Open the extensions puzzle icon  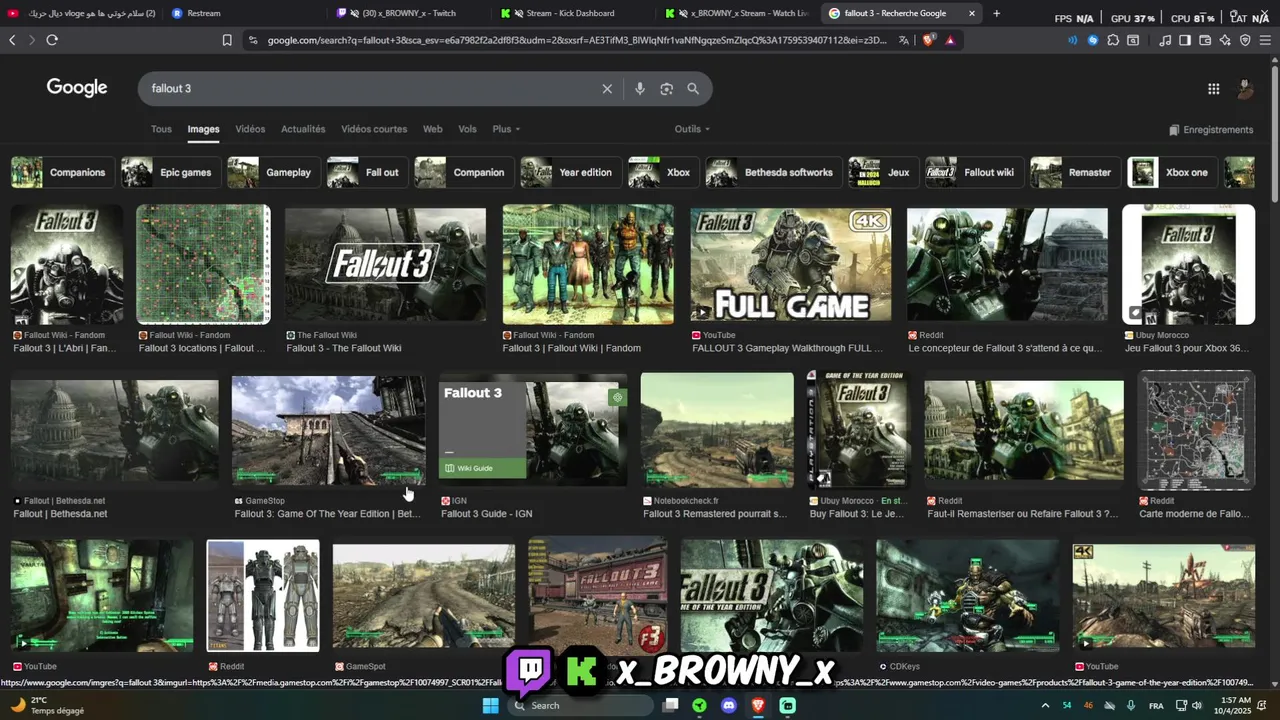(x=1113, y=40)
